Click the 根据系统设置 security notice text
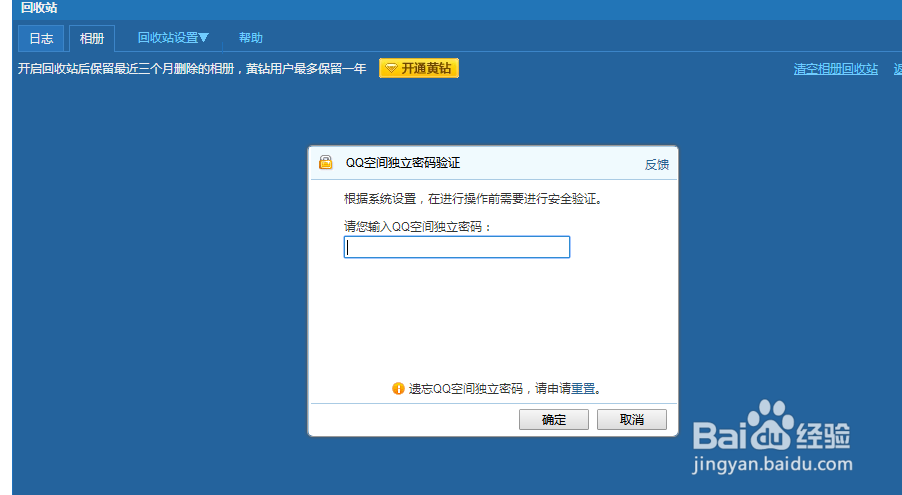 coord(473,199)
